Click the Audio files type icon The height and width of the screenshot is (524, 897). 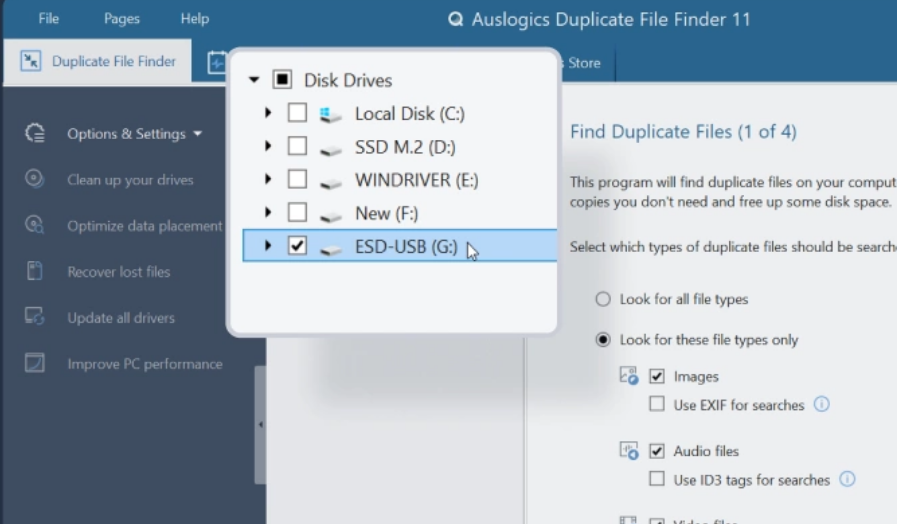pos(629,451)
